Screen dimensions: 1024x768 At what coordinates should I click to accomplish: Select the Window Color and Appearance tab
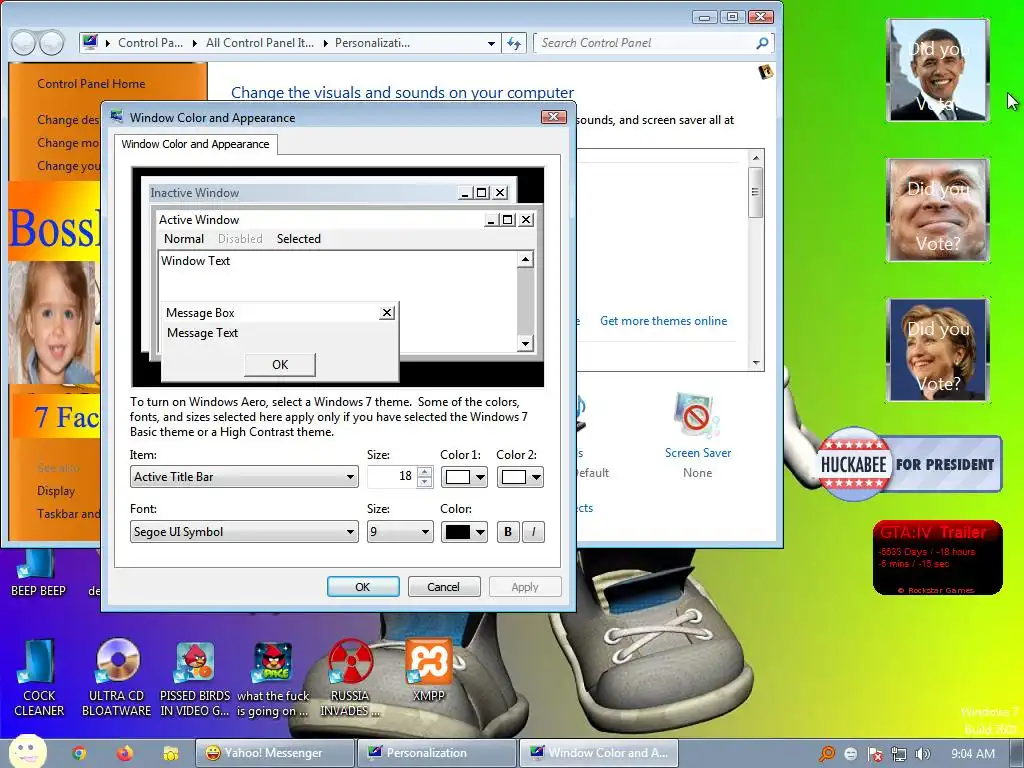point(195,144)
